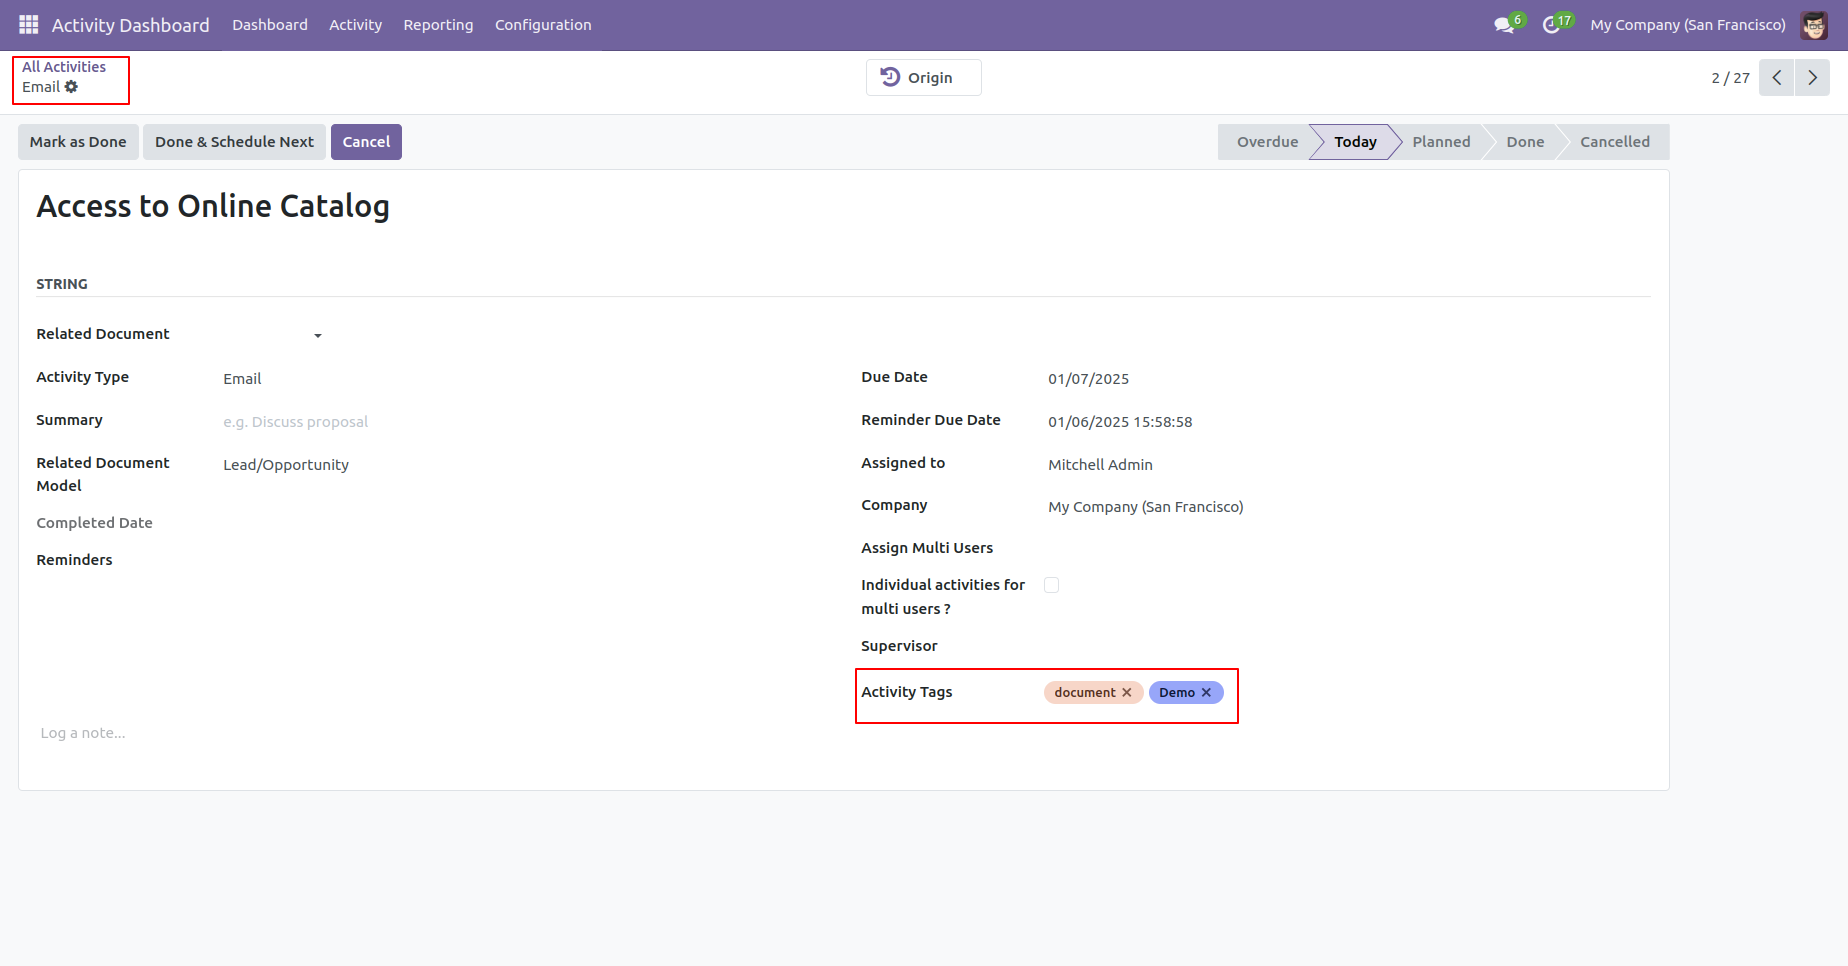1848x966 pixels.
Task: Select the Planned status stage
Action: pos(1441,142)
